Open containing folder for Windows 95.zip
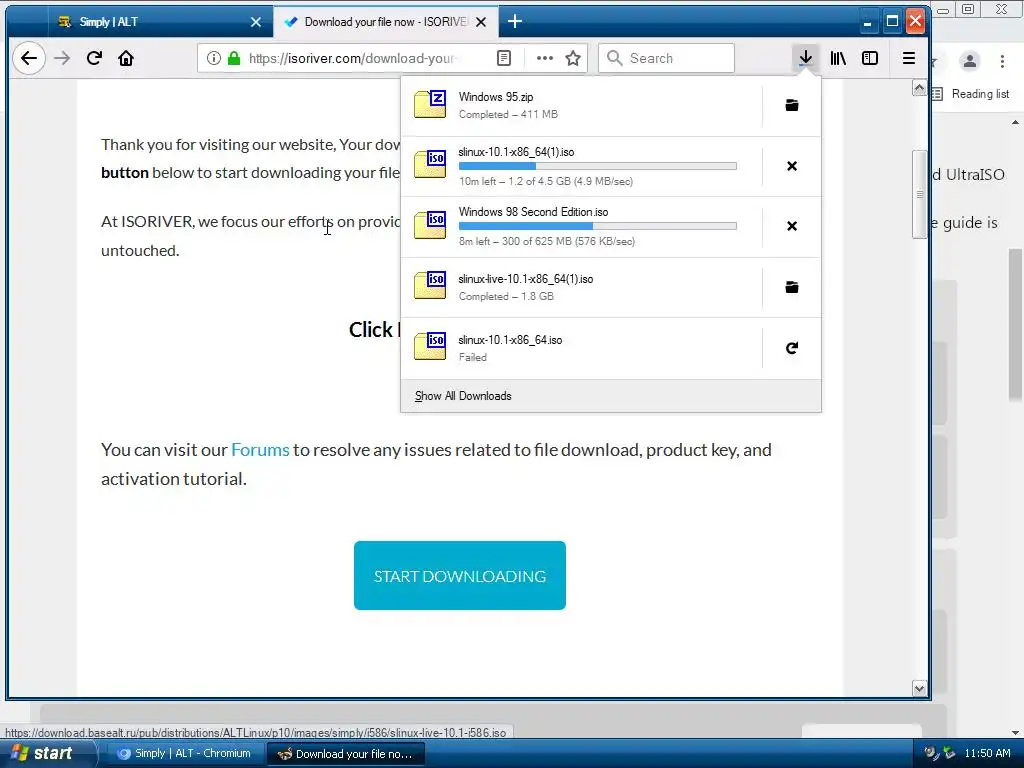The height and width of the screenshot is (768, 1024). pyautogui.click(x=792, y=105)
